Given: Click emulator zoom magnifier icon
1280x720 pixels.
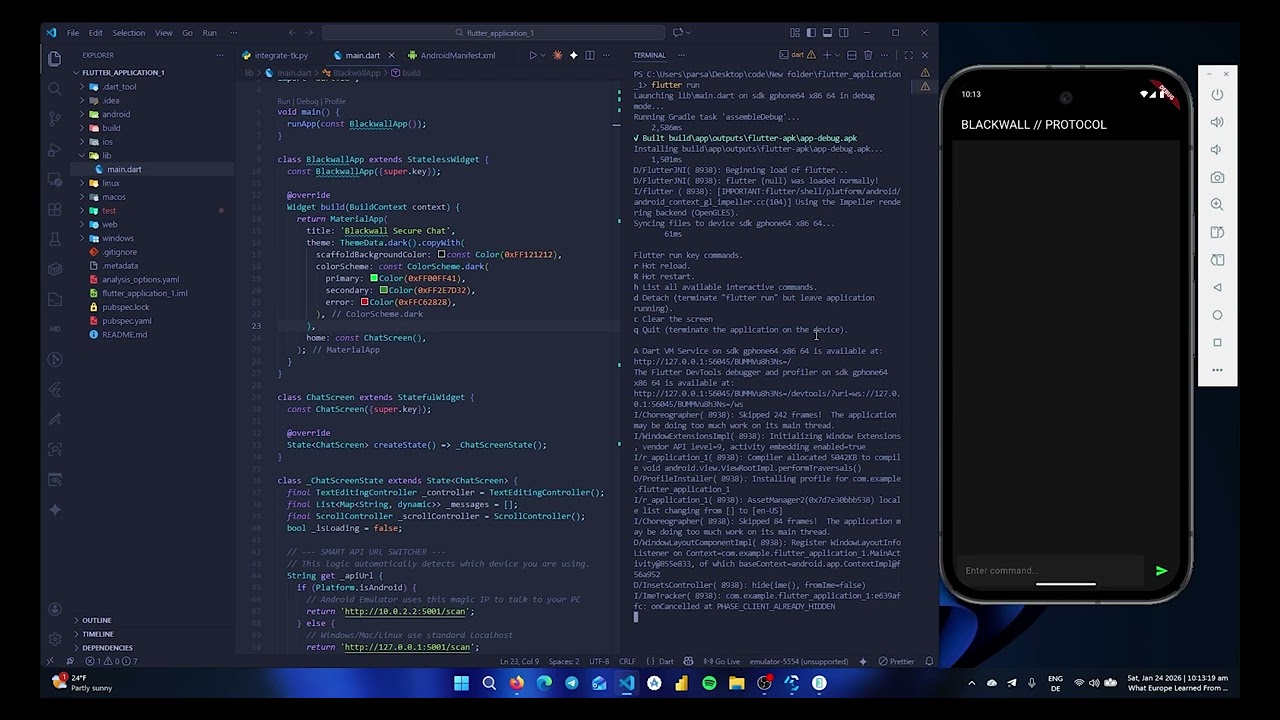Looking at the screenshot, I should (x=1217, y=204).
